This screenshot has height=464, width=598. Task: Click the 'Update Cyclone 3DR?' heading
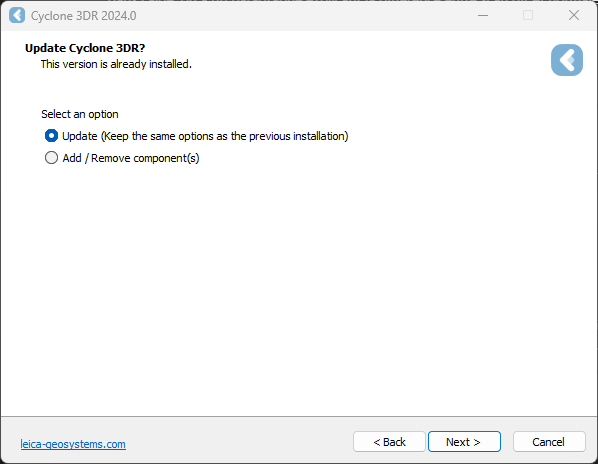(x=85, y=48)
